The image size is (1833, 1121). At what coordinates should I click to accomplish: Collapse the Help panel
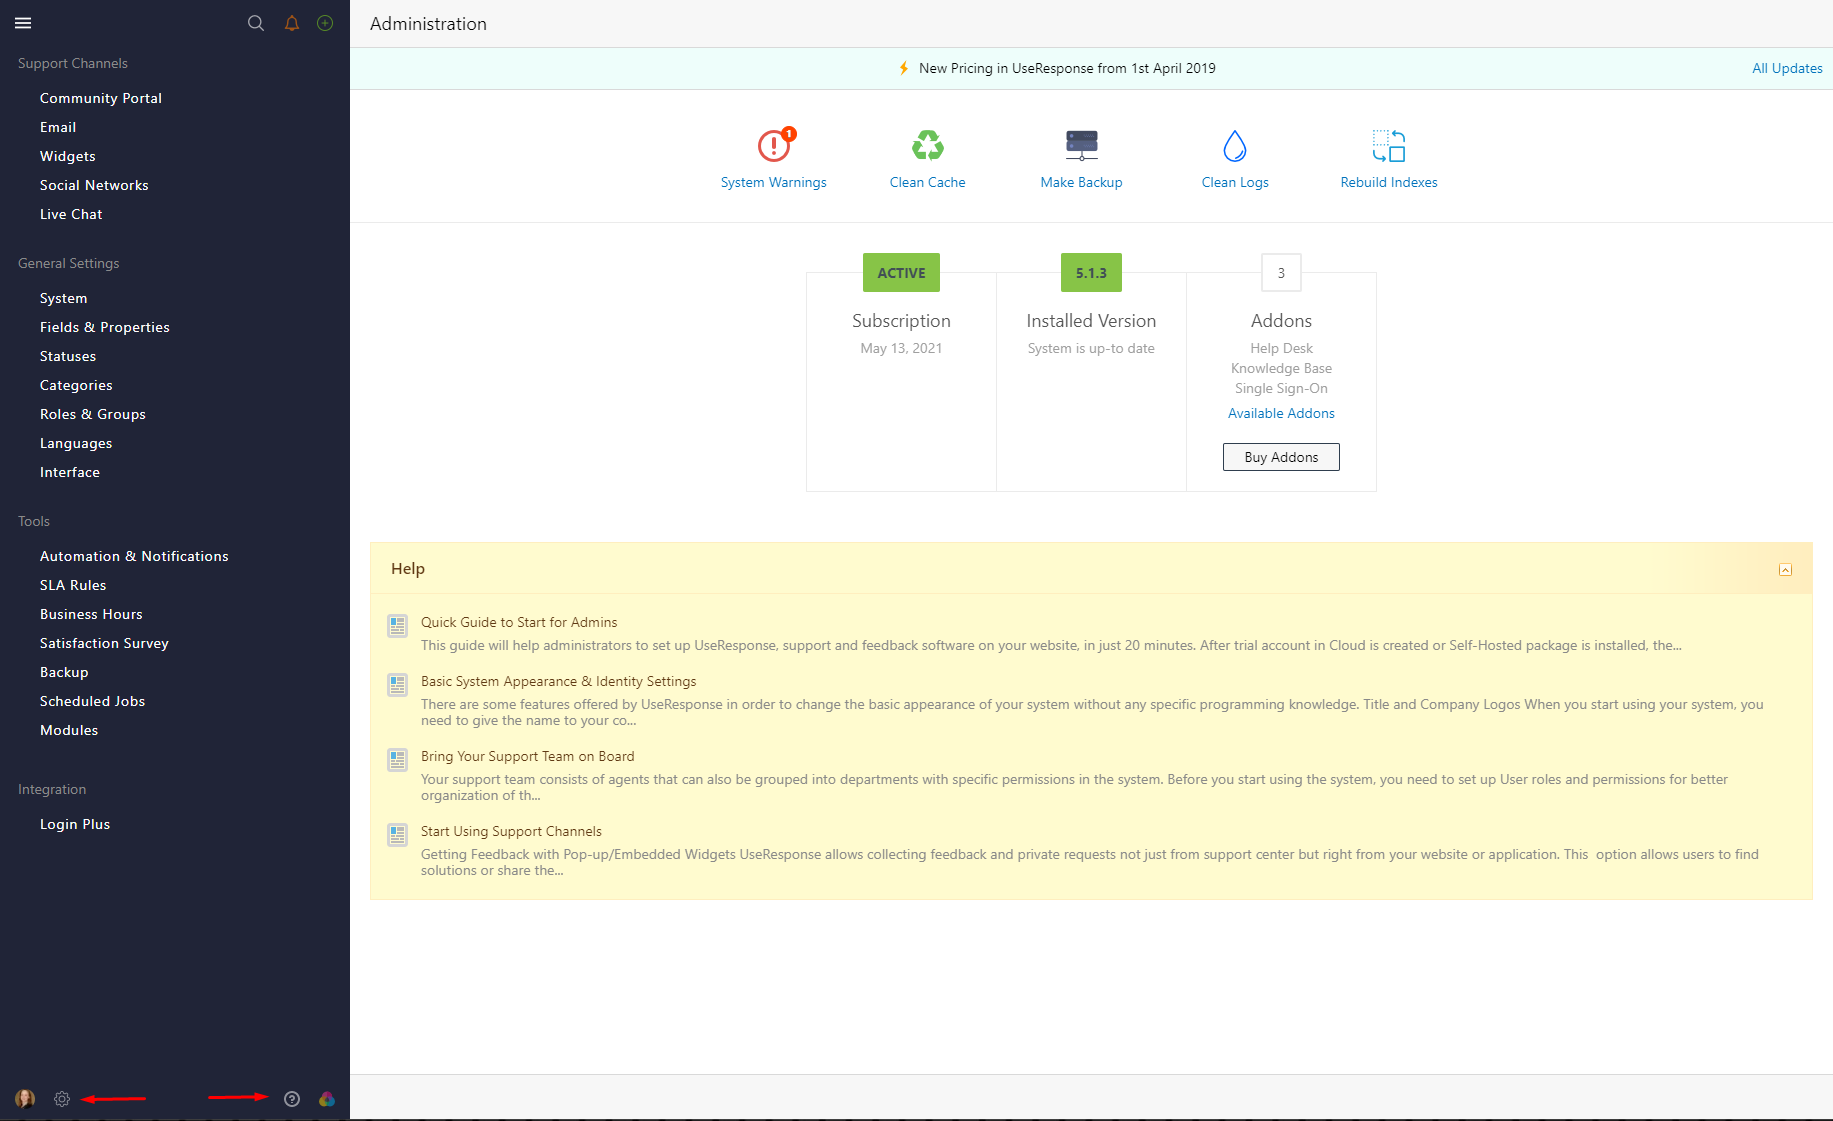point(1785,570)
